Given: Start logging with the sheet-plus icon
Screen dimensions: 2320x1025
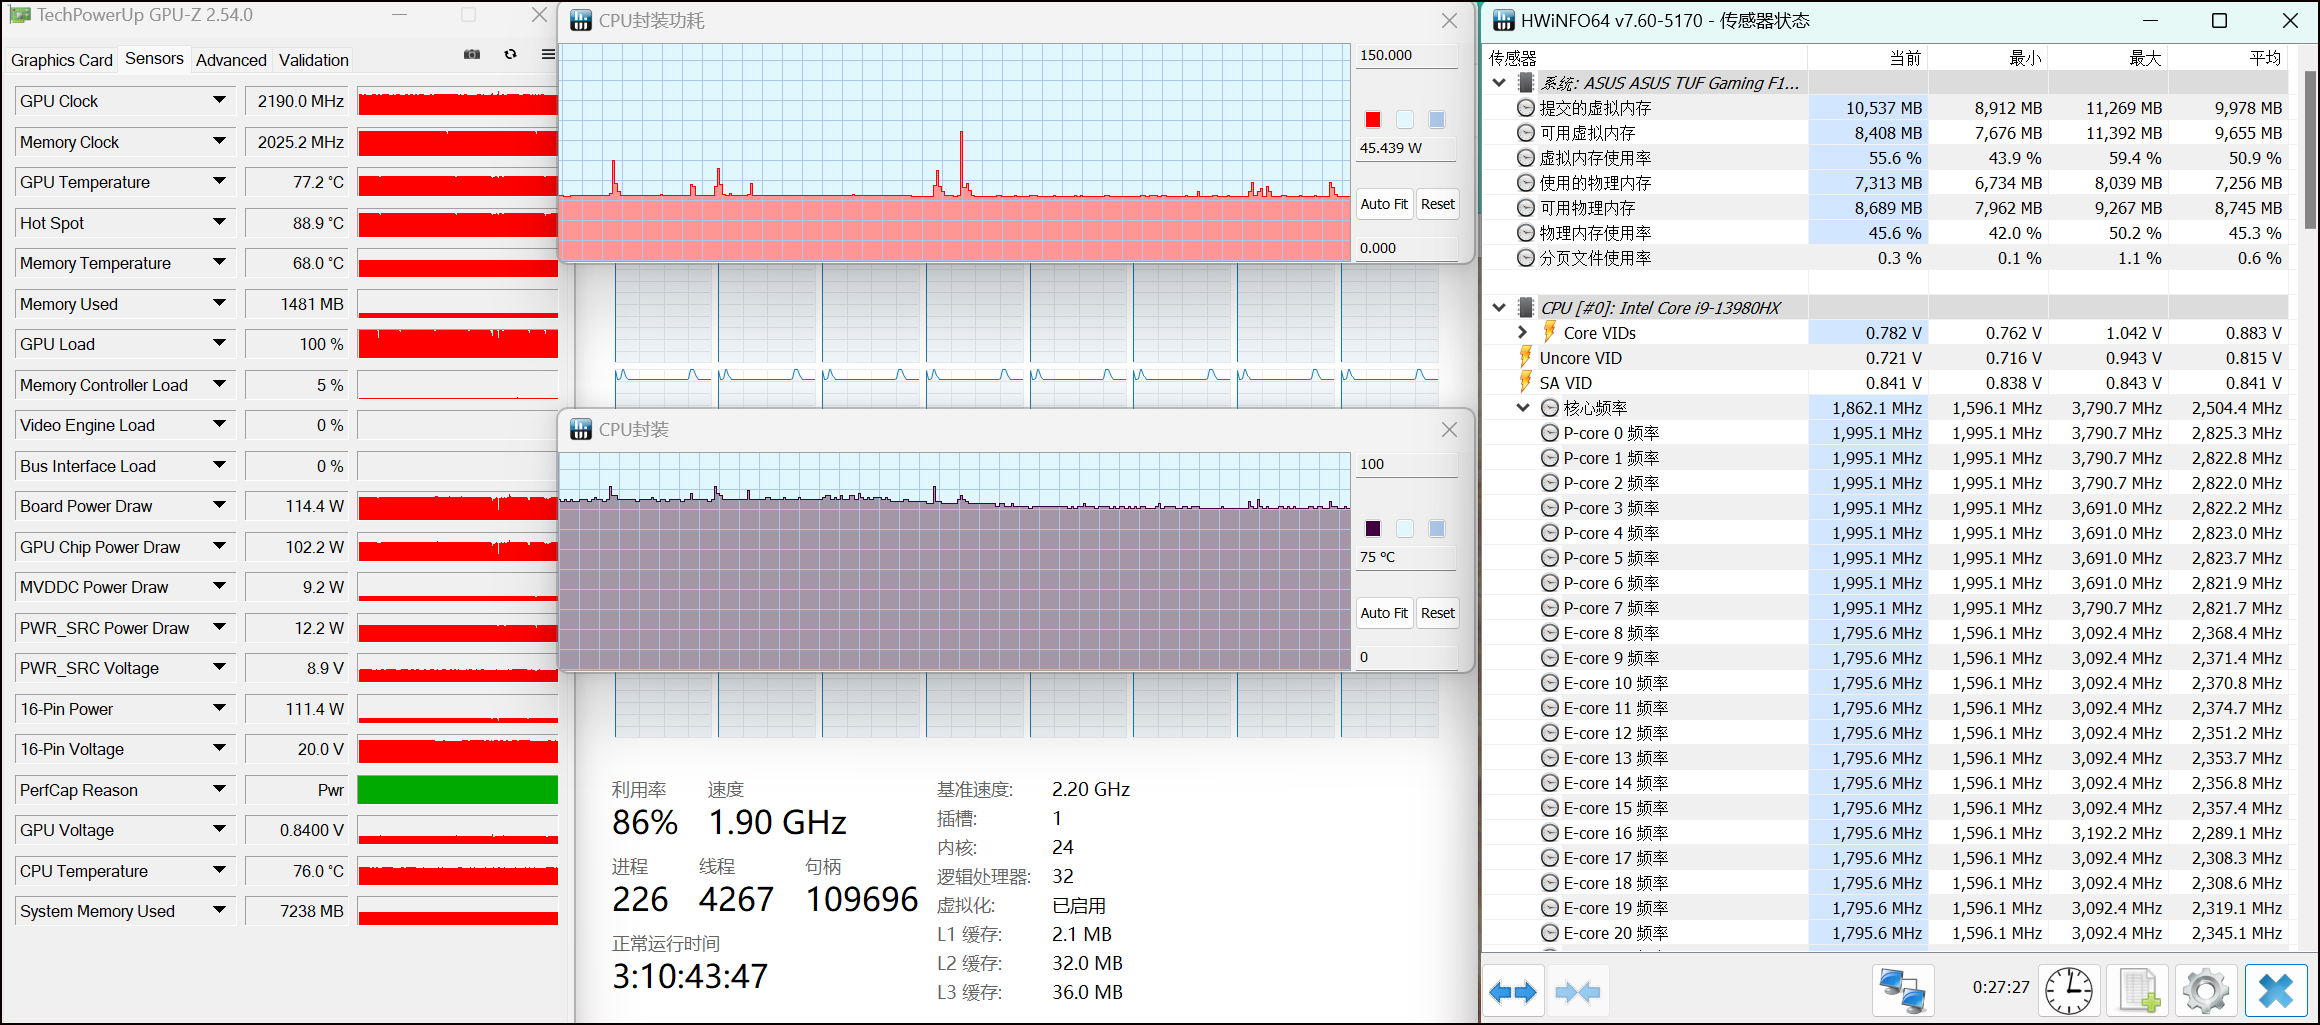Looking at the screenshot, I should click(x=2138, y=992).
